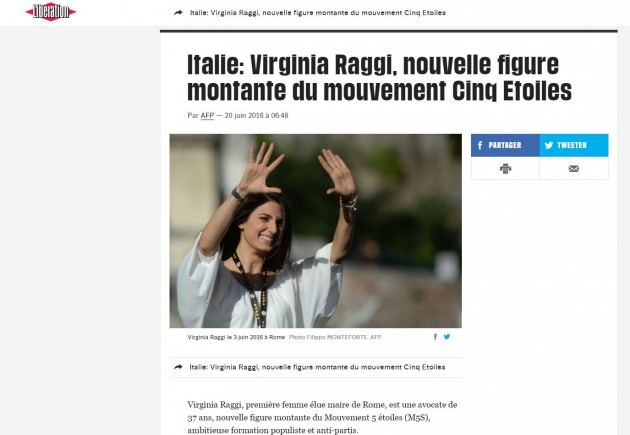630x435 pixels.
Task: Click the Virginia Raggi article photo
Action: click(x=315, y=231)
